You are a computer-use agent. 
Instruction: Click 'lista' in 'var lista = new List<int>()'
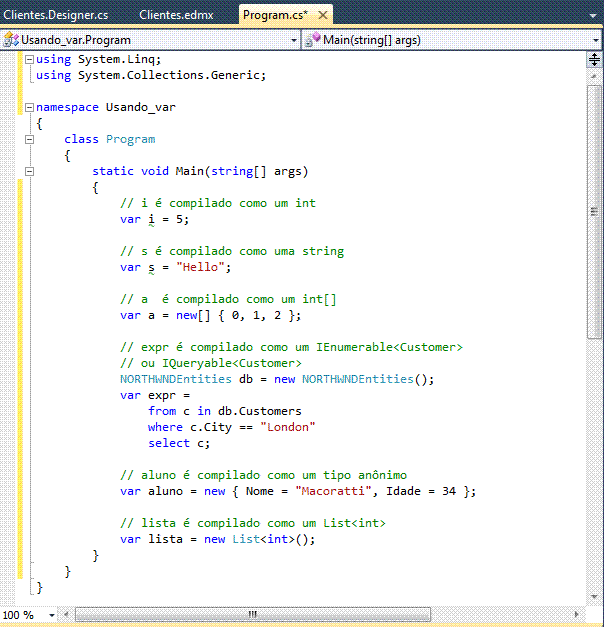click(165, 539)
